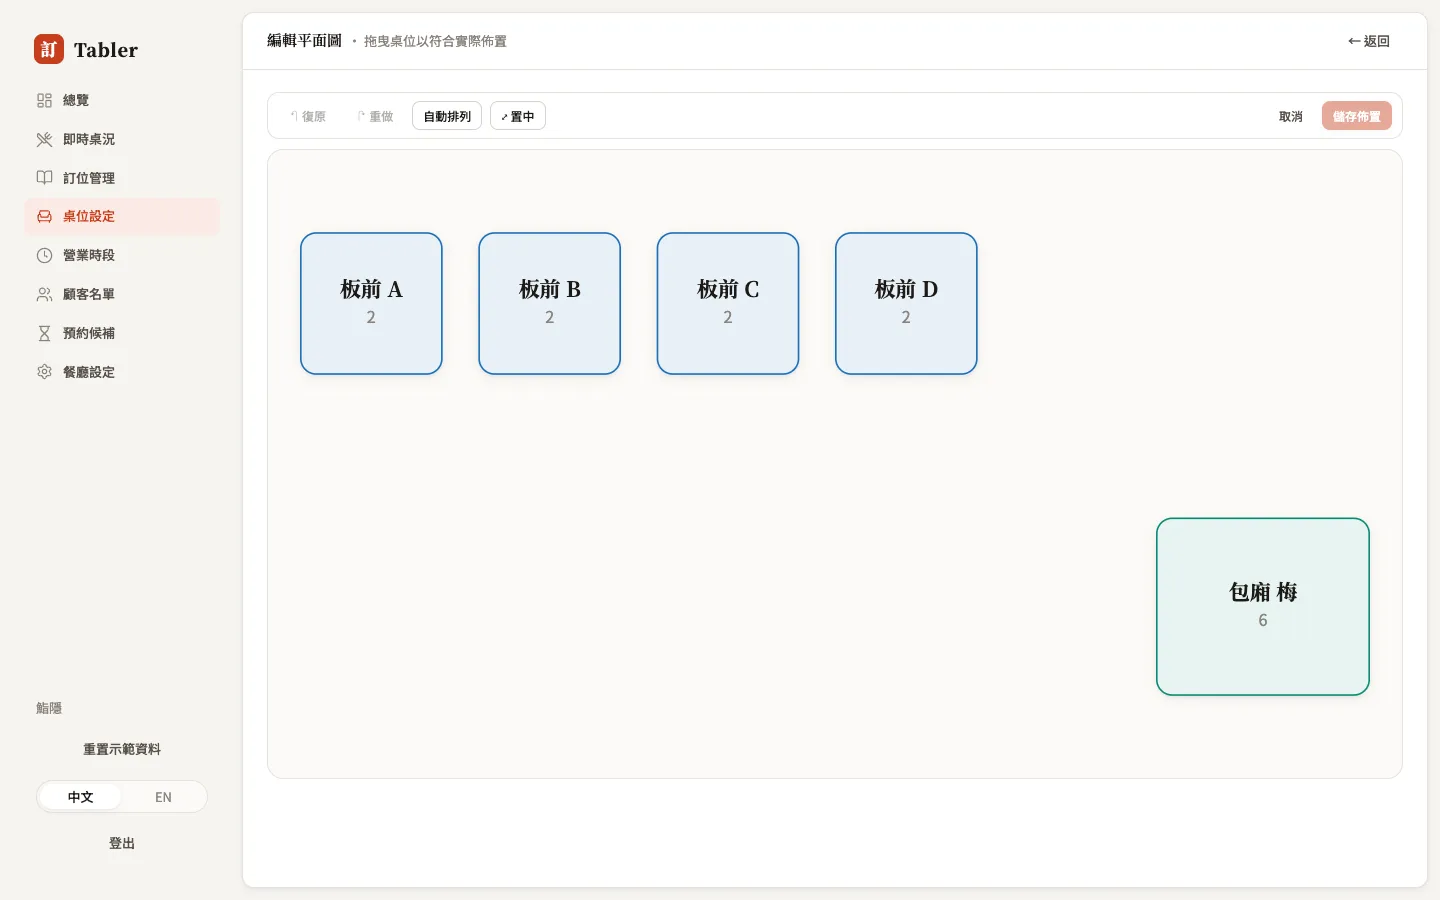Select table 板前 C
The height and width of the screenshot is (900, 1440).
click(728, 304)
